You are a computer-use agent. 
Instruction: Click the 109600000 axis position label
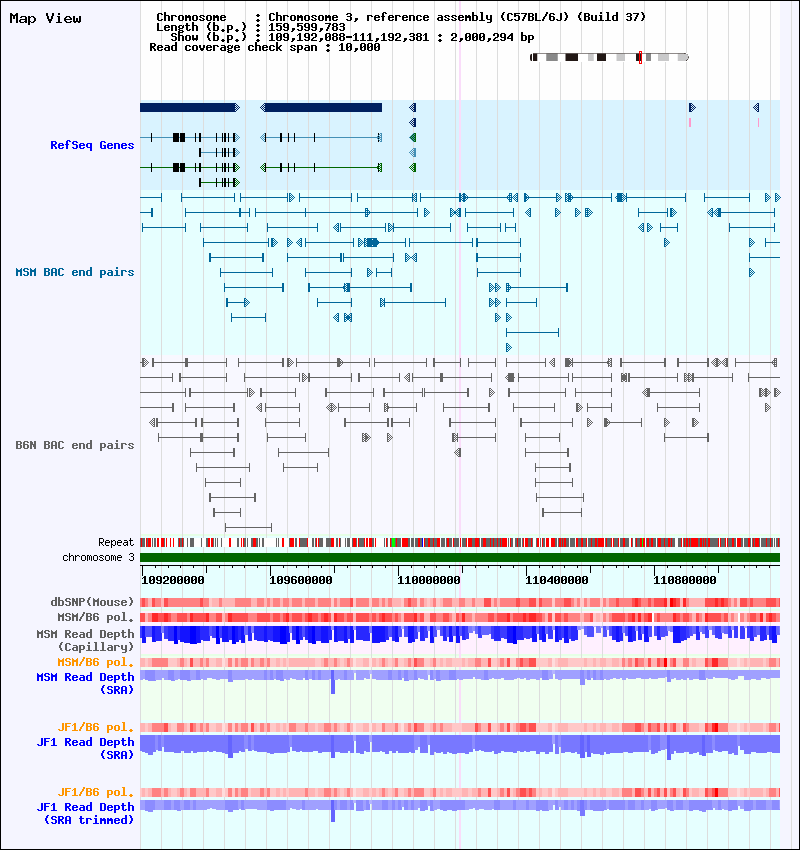[301, 580]
